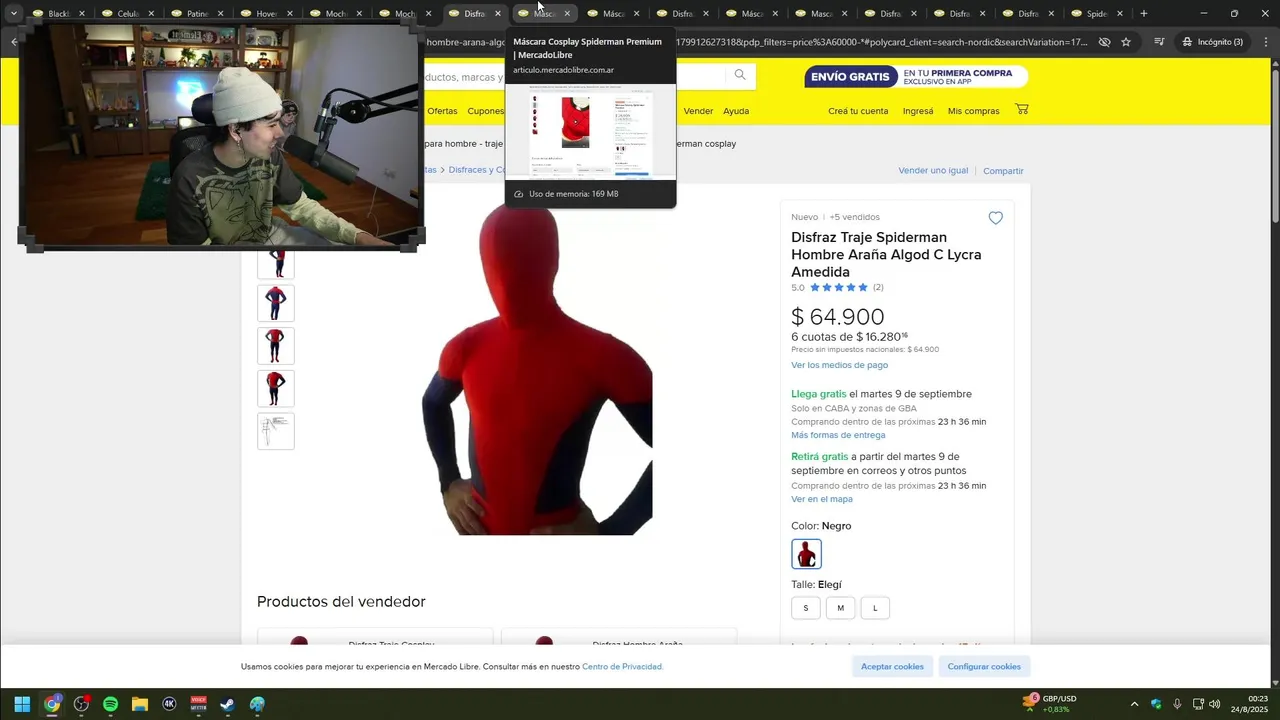Select the Negro color swatch
1280x720 pixels.
[x=806, y=554]
